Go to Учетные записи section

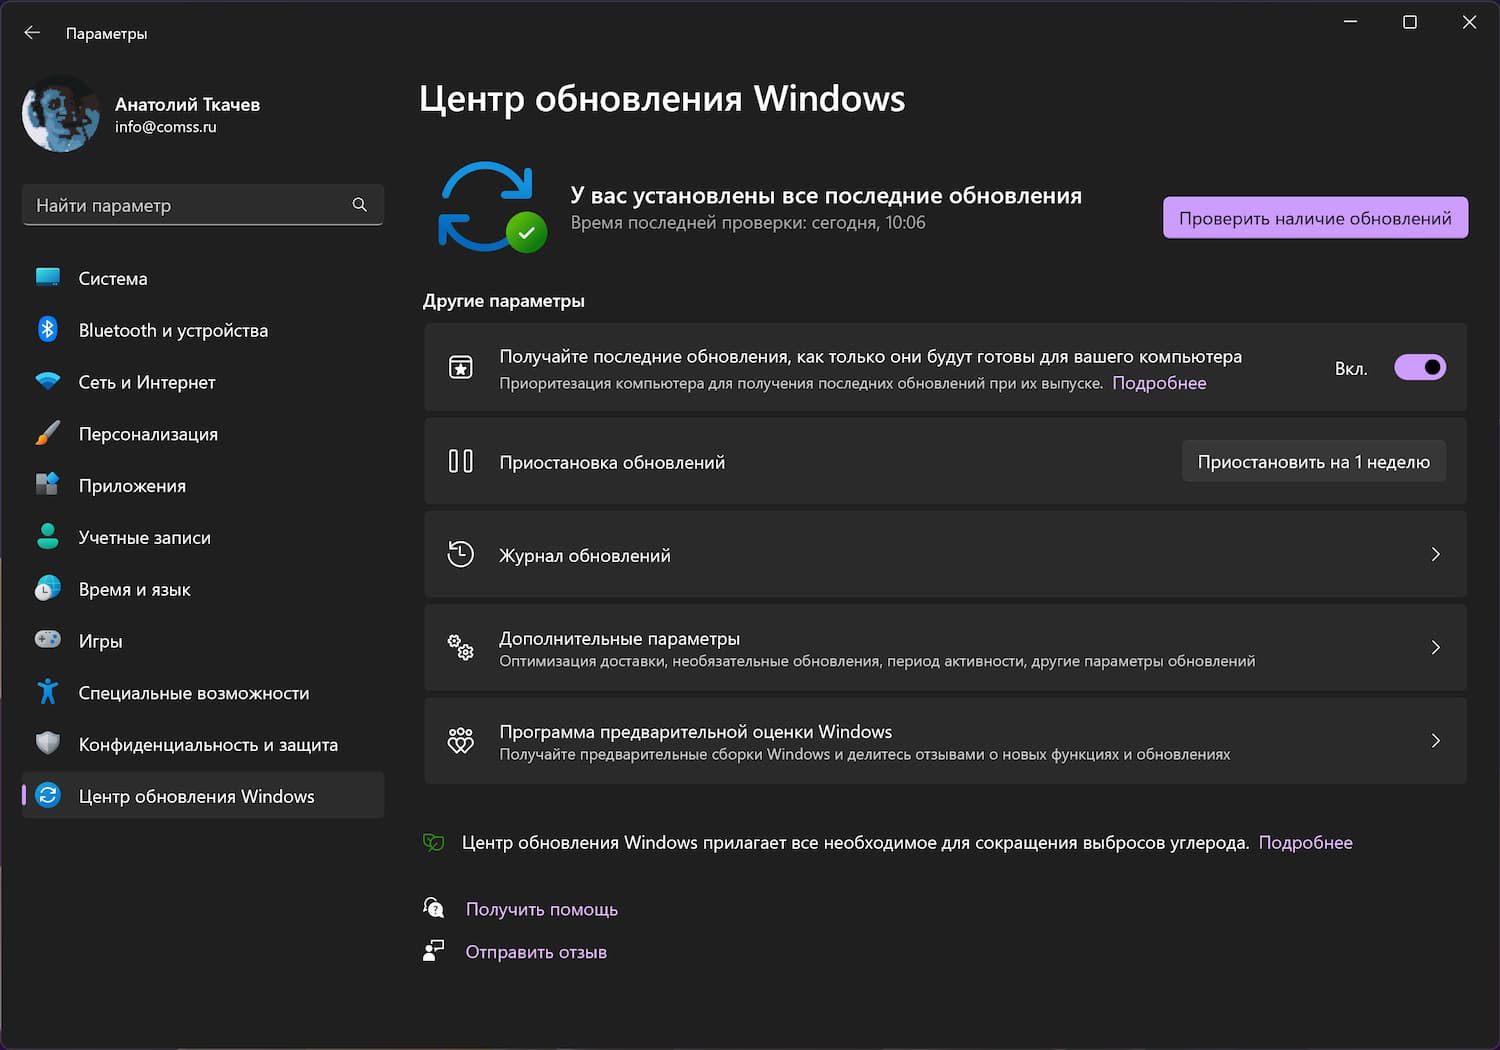[x=145, y=537]
